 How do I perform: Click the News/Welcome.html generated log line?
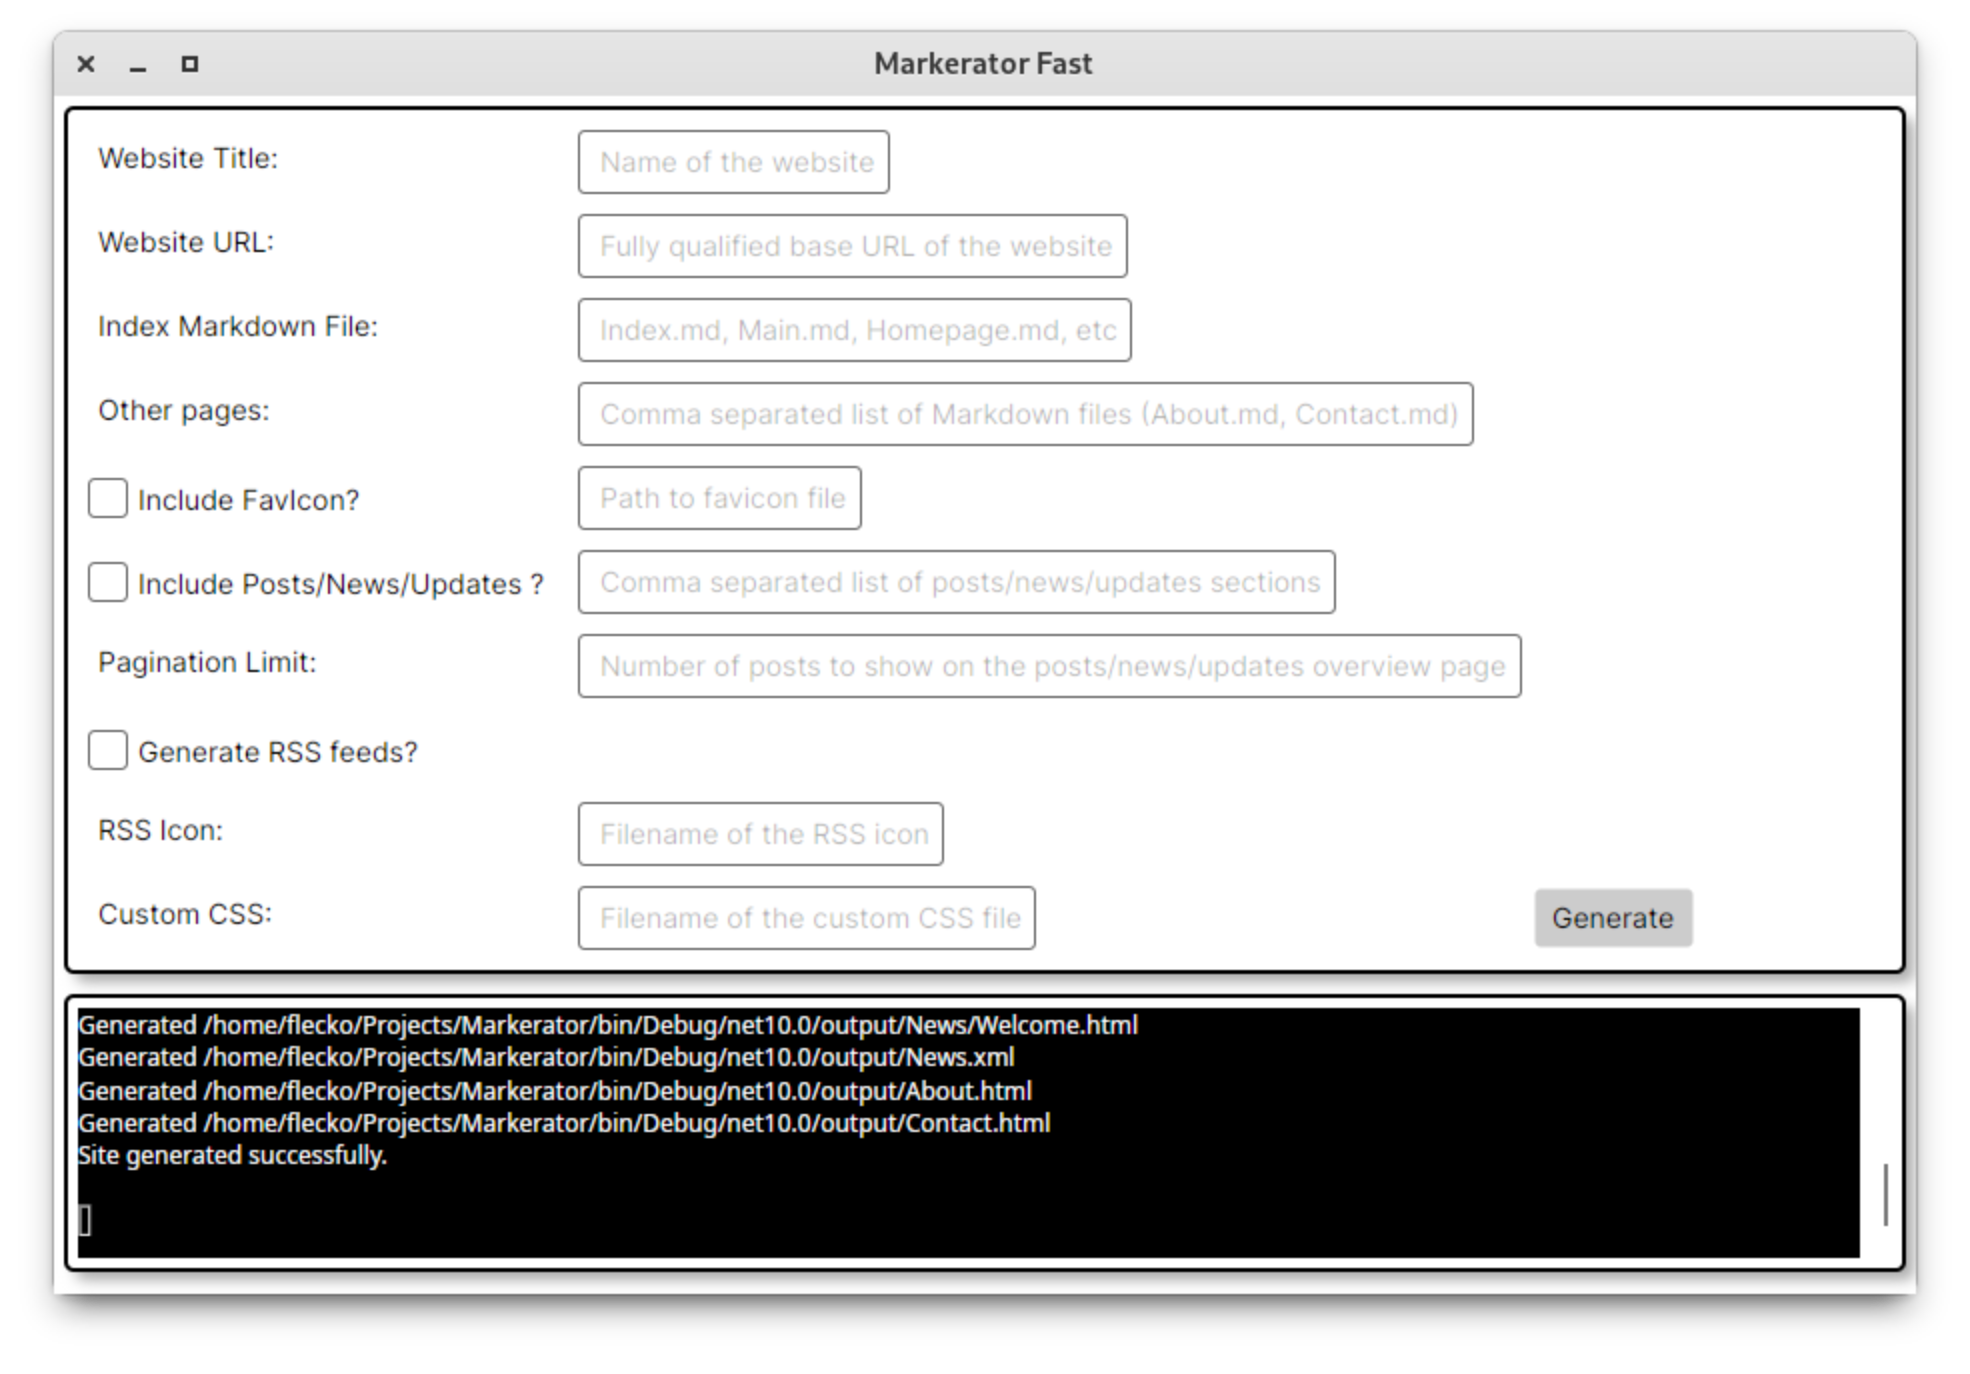608,1026
